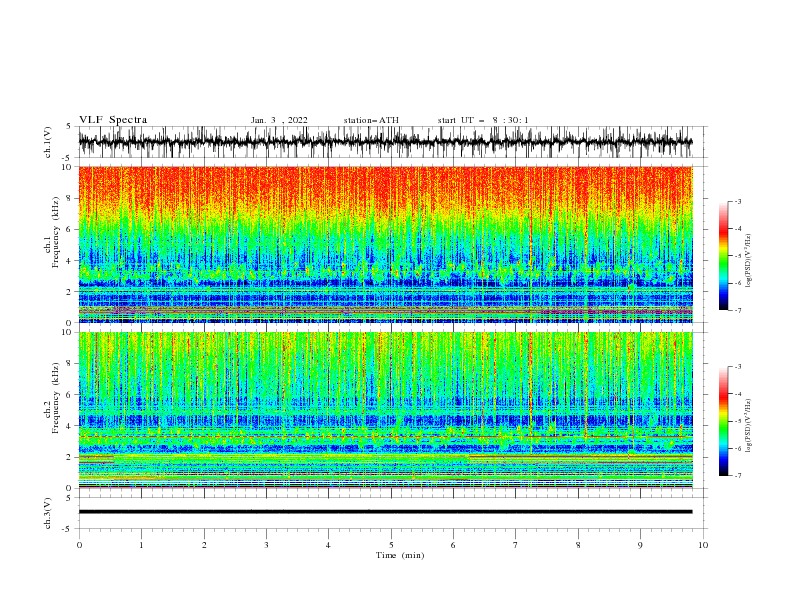Click the "1" tick on the time axis
This screenshot has width=792, height=612.
coord(141,545)
